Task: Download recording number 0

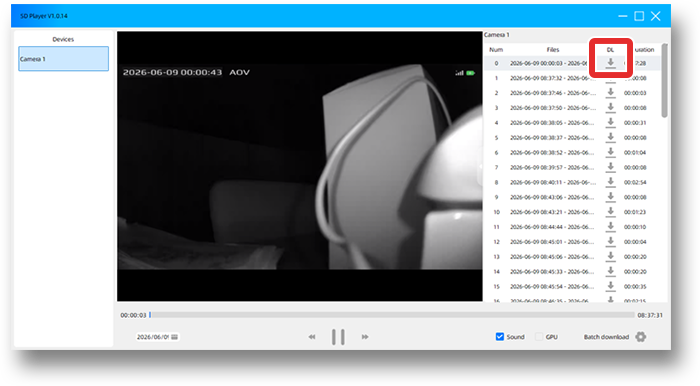Action: click(610, 63)
